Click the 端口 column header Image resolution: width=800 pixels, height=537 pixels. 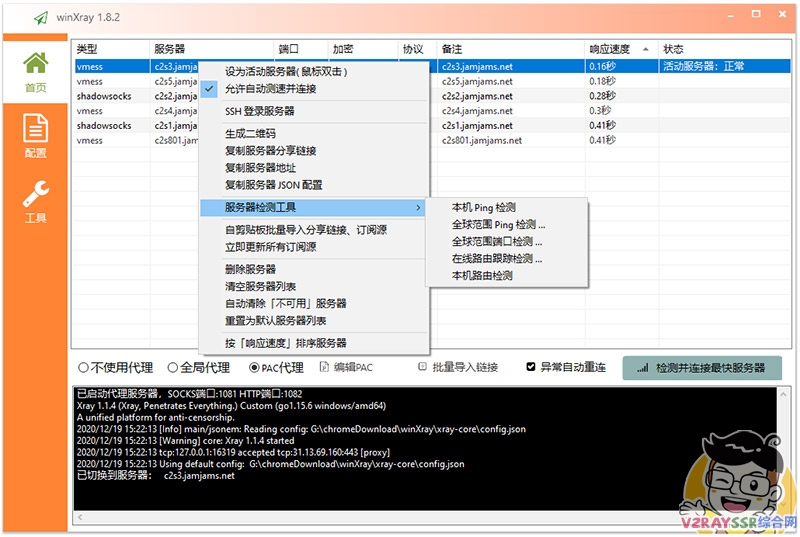(x=301, y=49)
